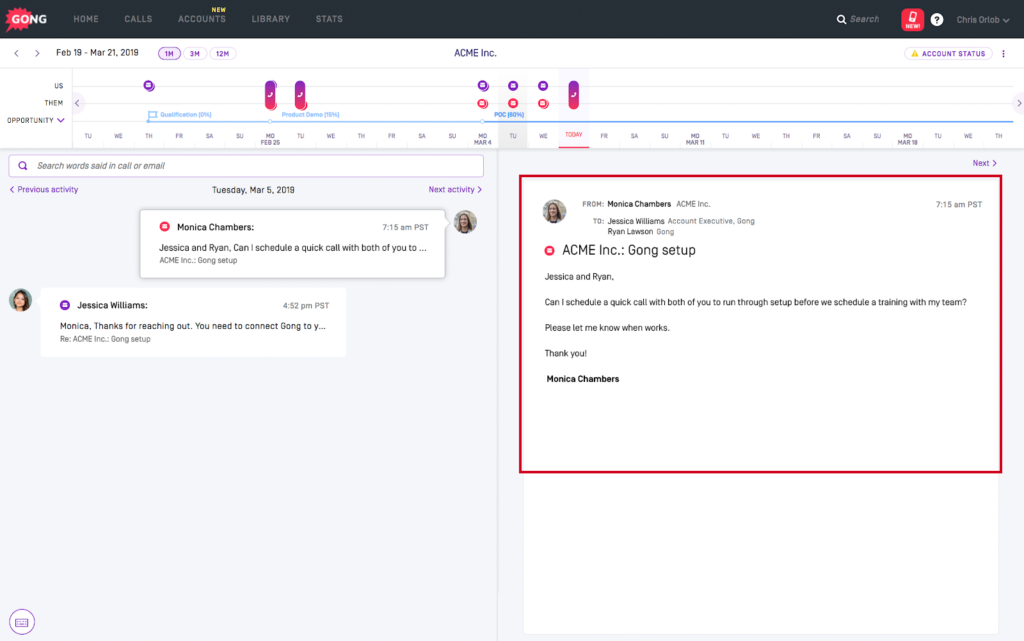The width and height of the screenshot is (1024, 641).
Task: Click the right chevron to scroll the timeline
Action: coord(1019,101)
